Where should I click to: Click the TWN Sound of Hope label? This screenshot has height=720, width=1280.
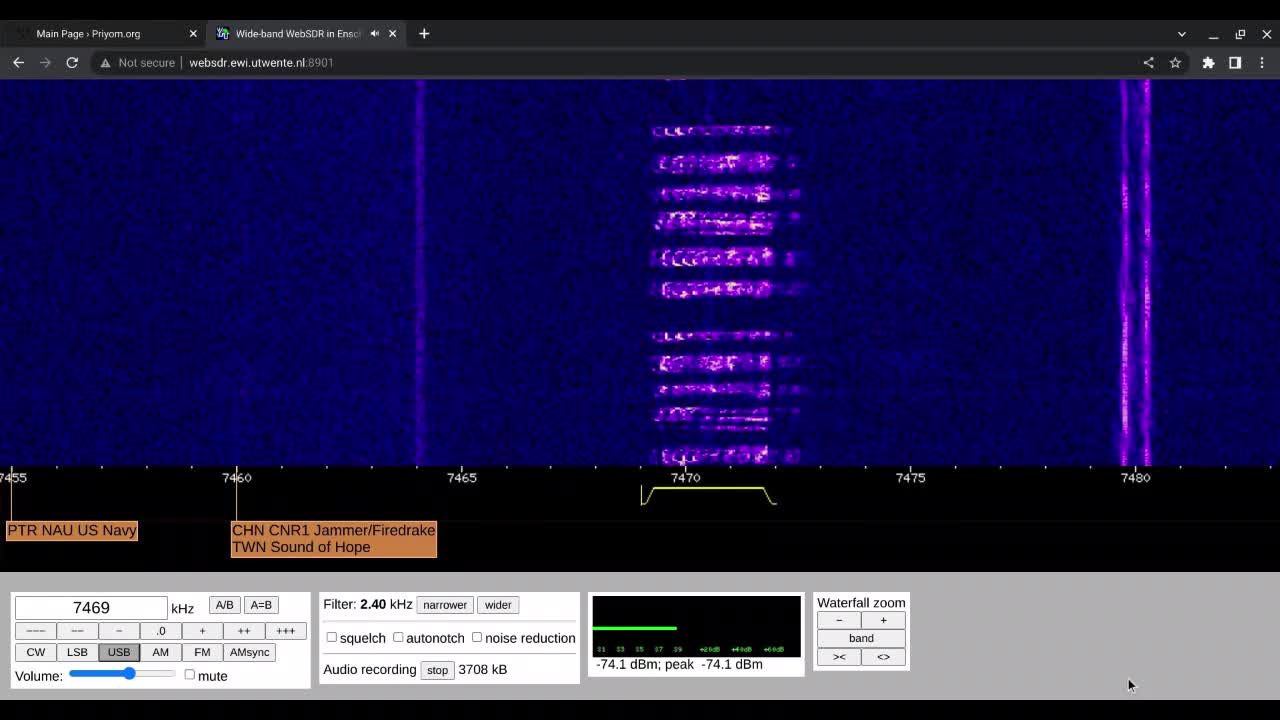[x=301, y=548]
